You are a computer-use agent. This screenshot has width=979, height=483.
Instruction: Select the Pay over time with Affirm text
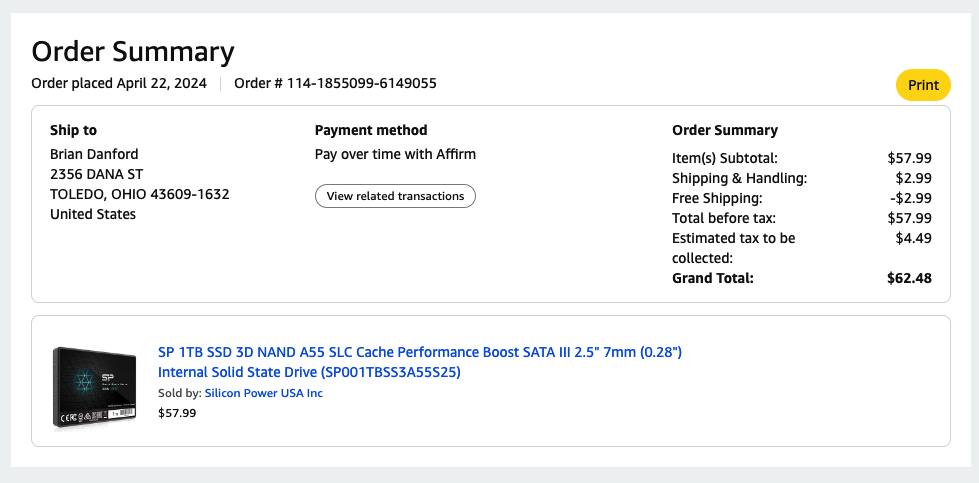(395, 154)
